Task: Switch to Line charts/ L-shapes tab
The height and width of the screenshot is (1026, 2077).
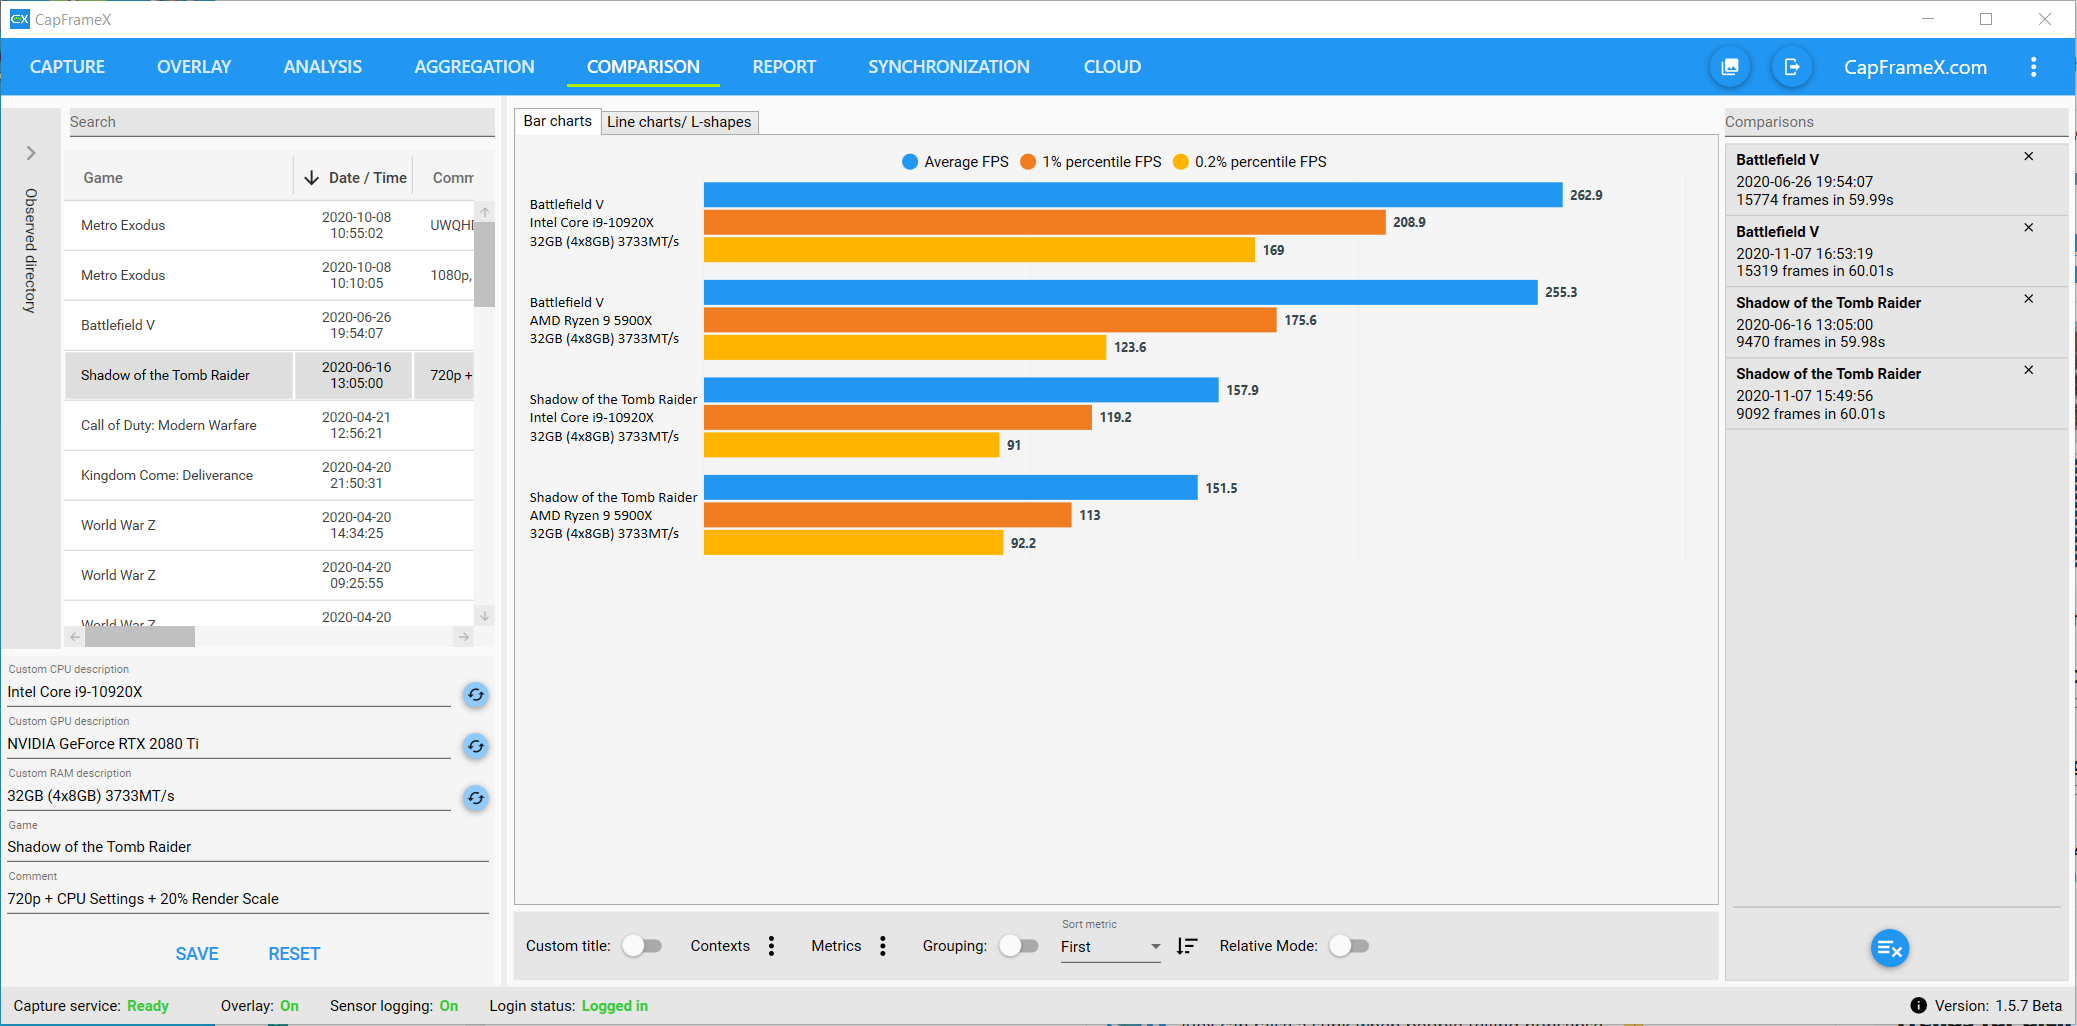Action: coord(679,122)
